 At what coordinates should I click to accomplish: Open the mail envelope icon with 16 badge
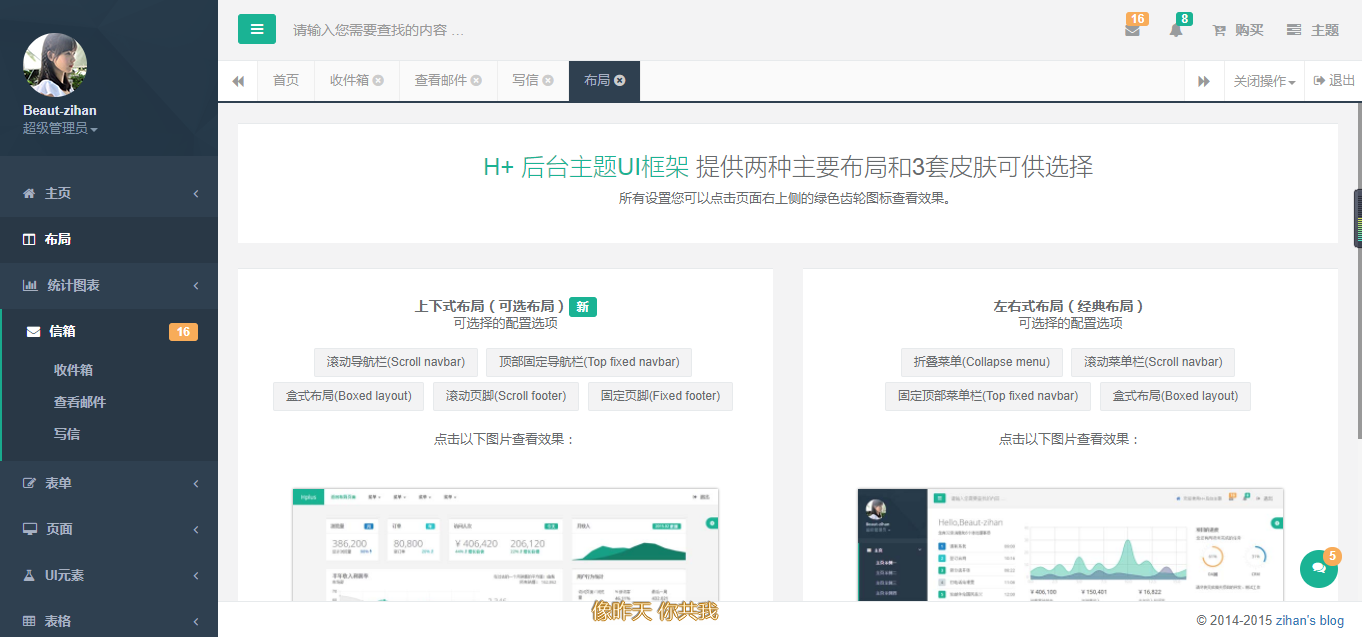[x=1133, y=30]
